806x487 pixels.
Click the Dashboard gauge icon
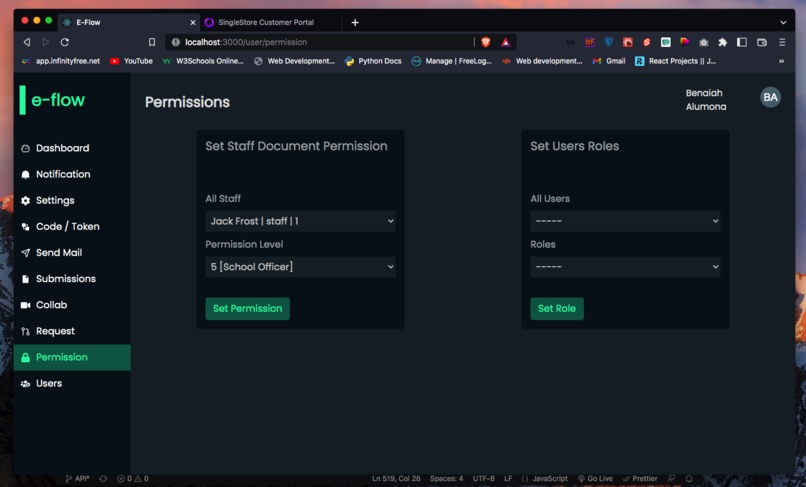25,149
